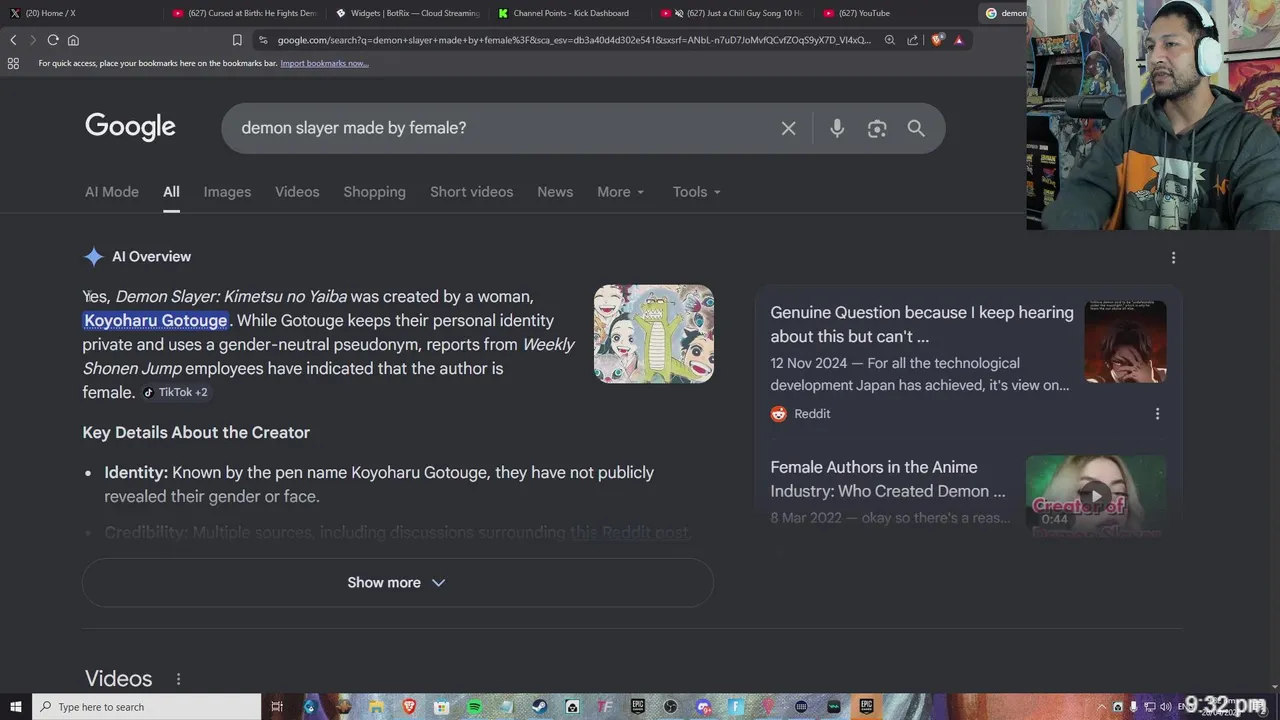Share this page using the share icon
Viewport: 1280px width, 720px height.
coord(912,40)
